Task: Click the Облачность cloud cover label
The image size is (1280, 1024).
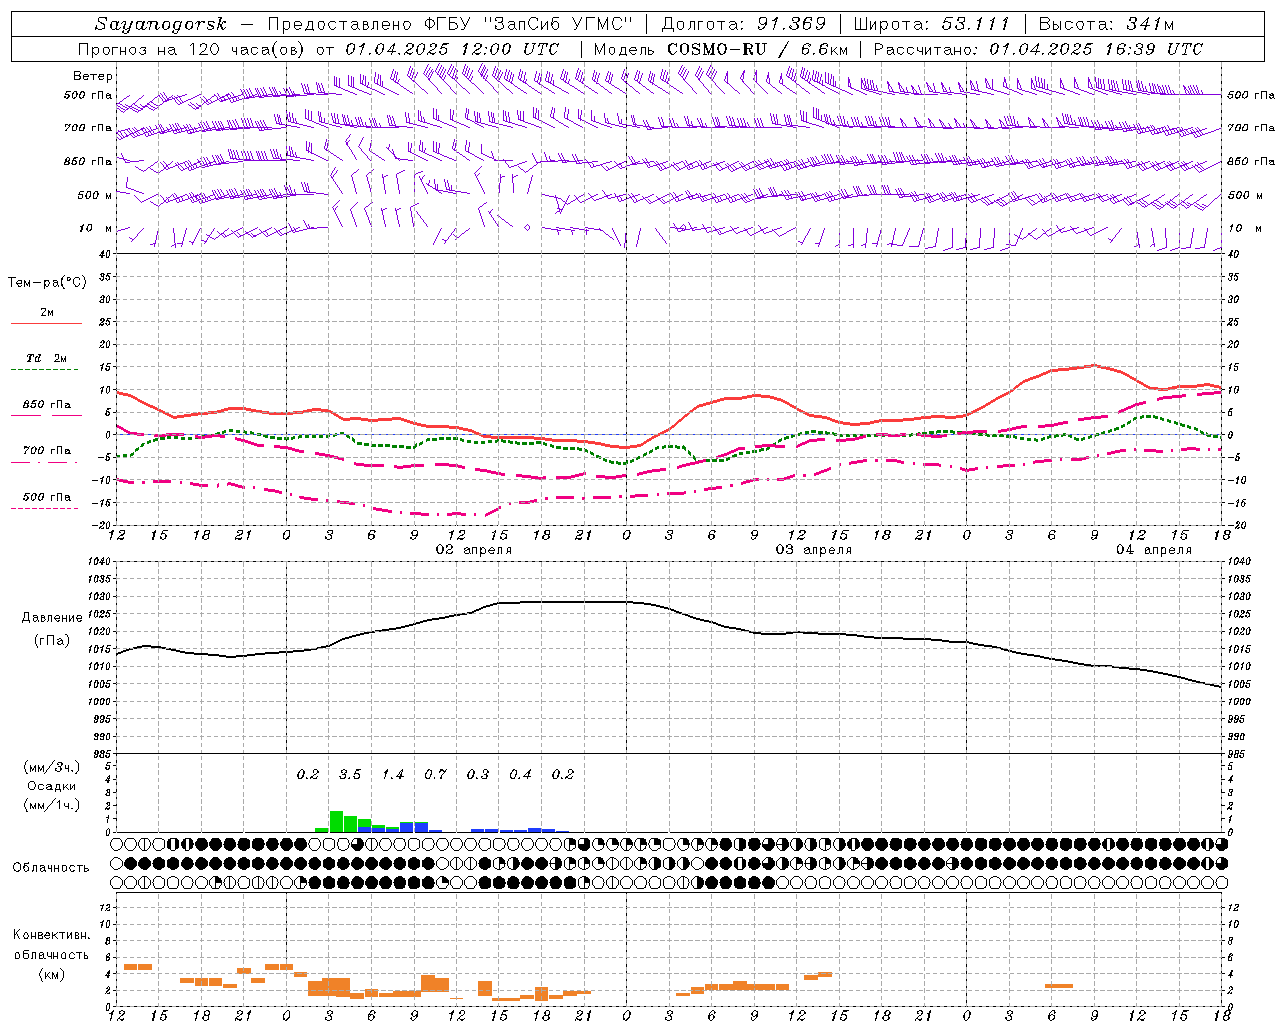Action: tap(51, 868)
